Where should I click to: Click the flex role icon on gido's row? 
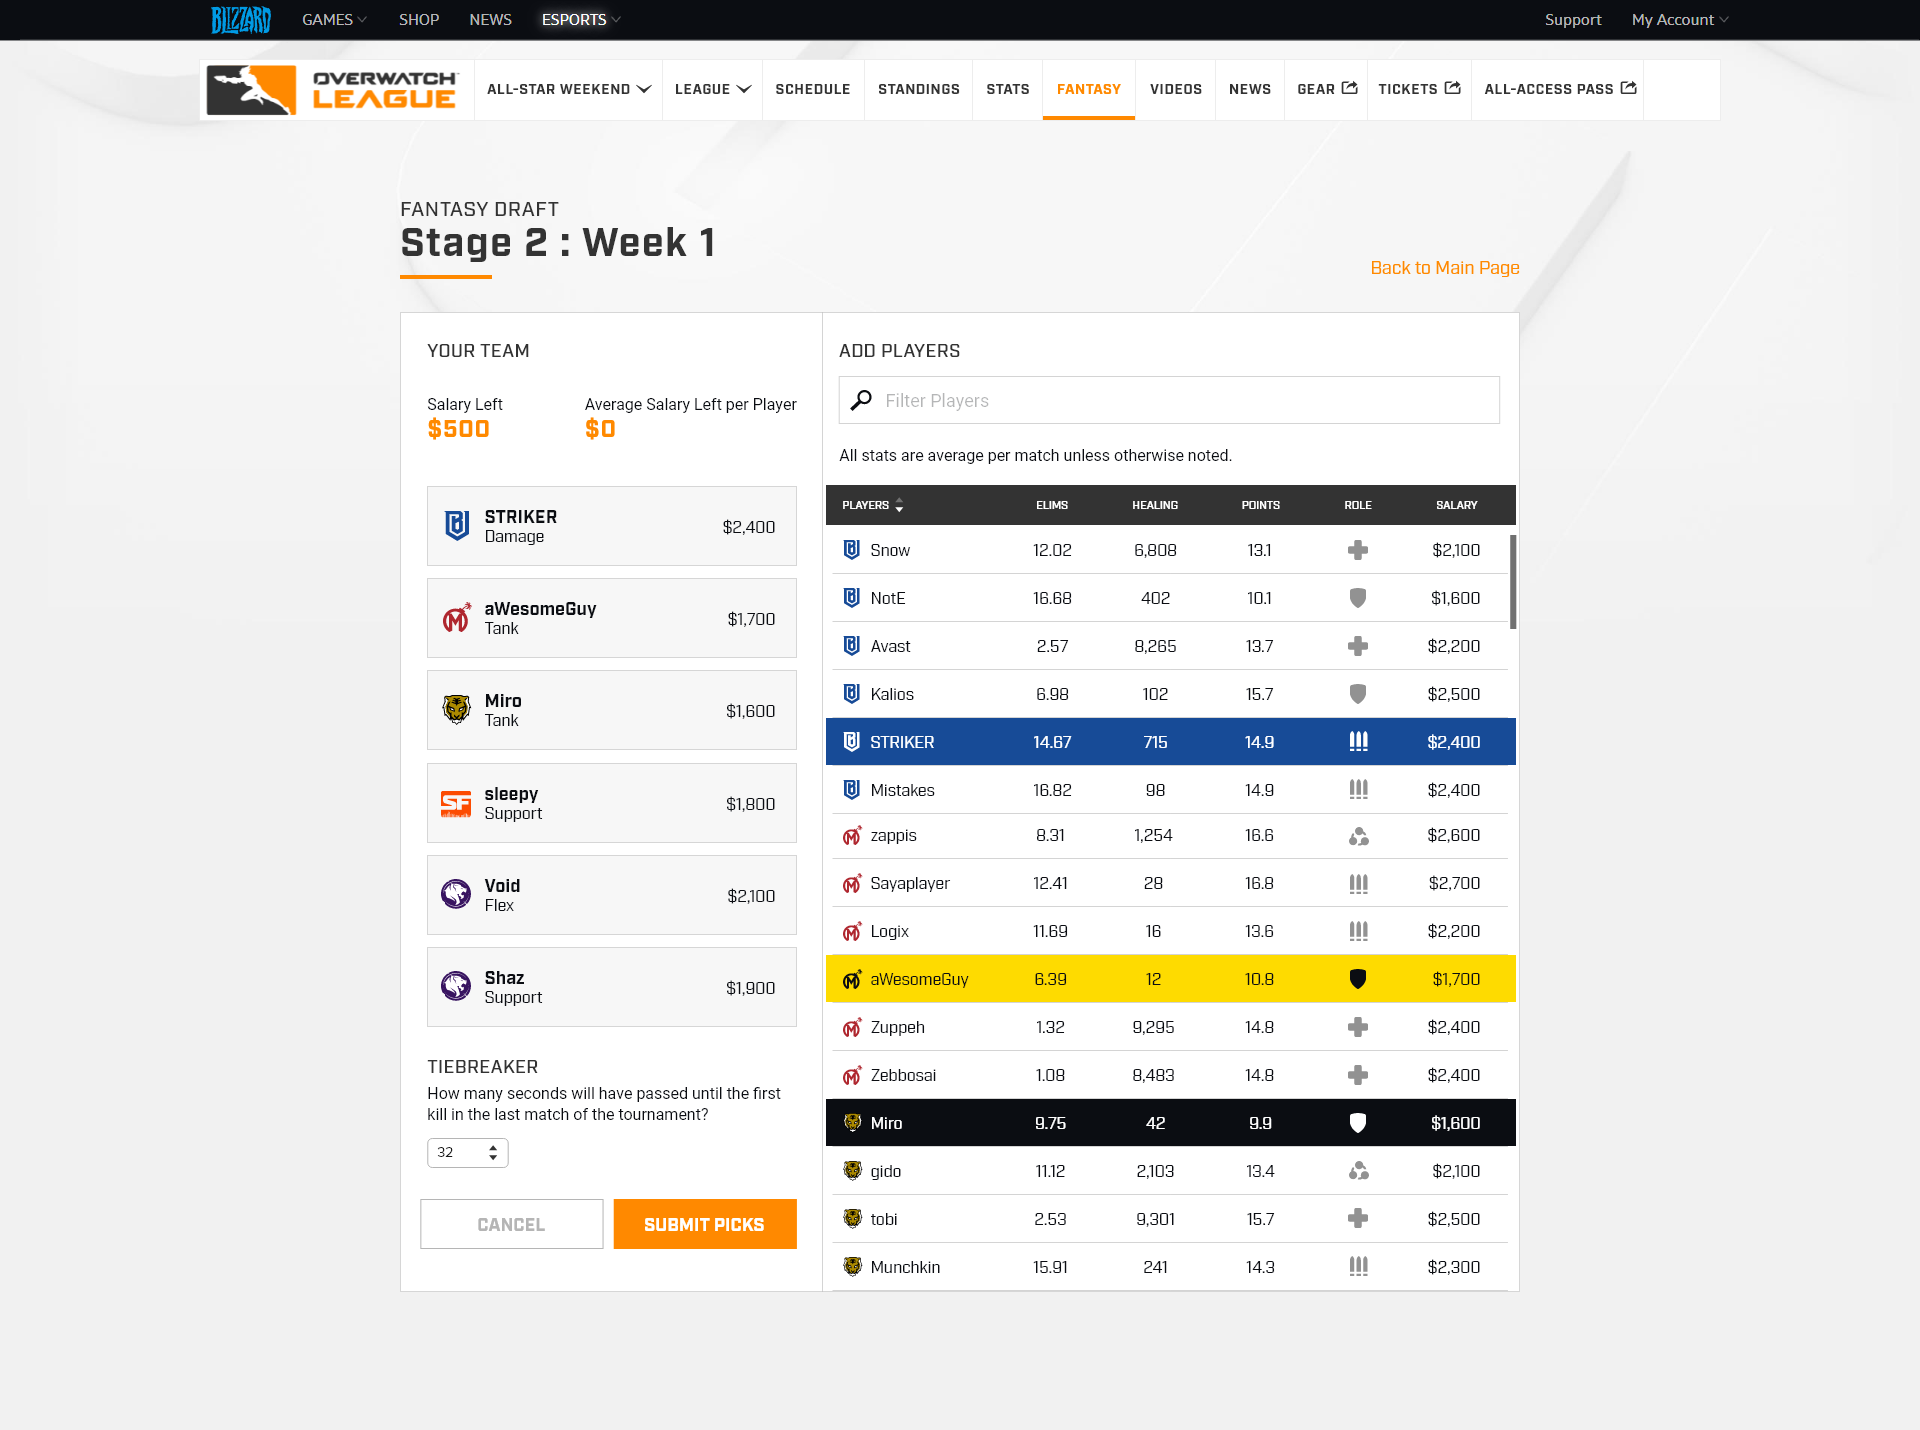point(1357,1170)
